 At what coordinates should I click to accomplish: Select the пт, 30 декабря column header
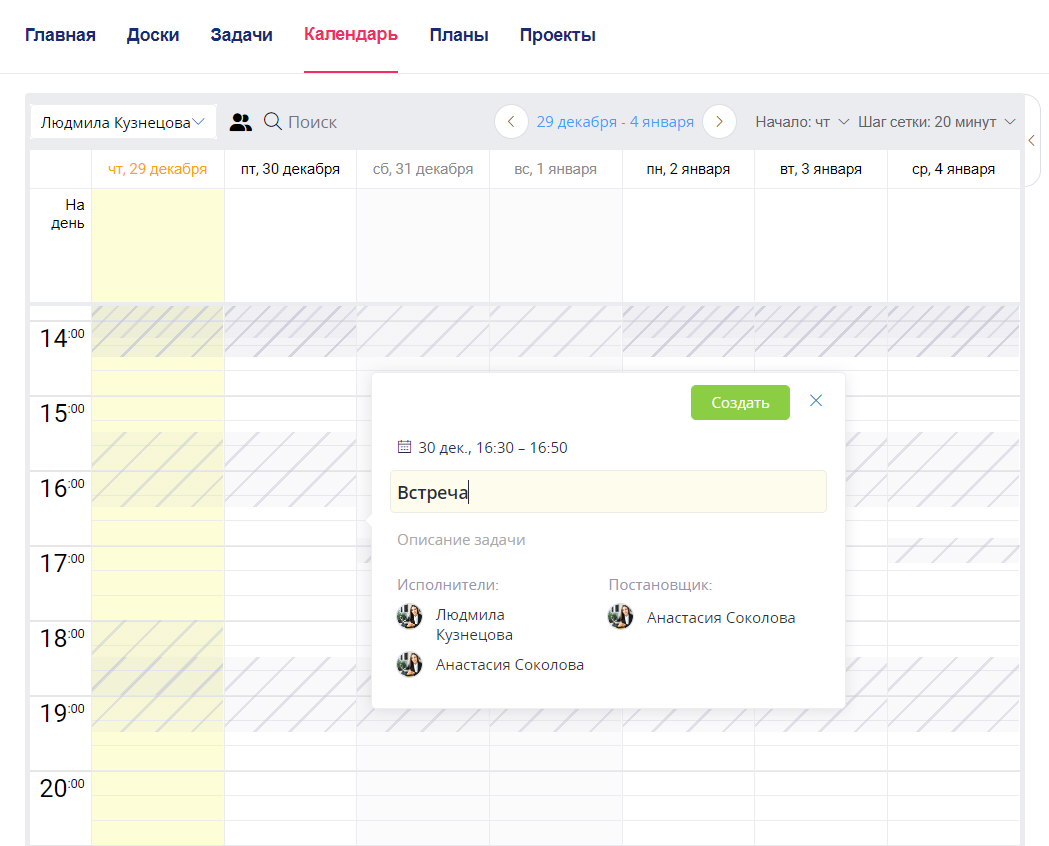(x=290, y=169)
